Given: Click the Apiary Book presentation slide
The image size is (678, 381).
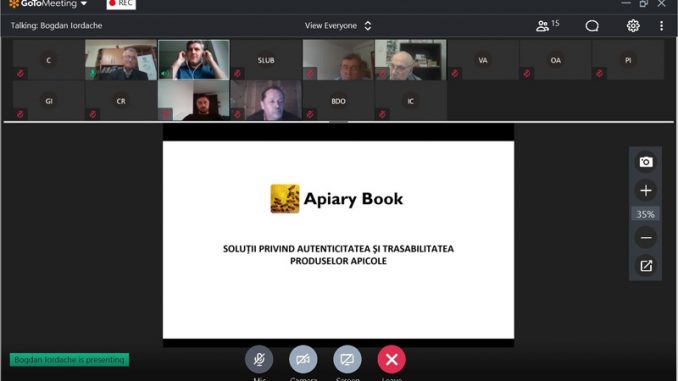Looking at the screenshot, I should coord(338,240).
